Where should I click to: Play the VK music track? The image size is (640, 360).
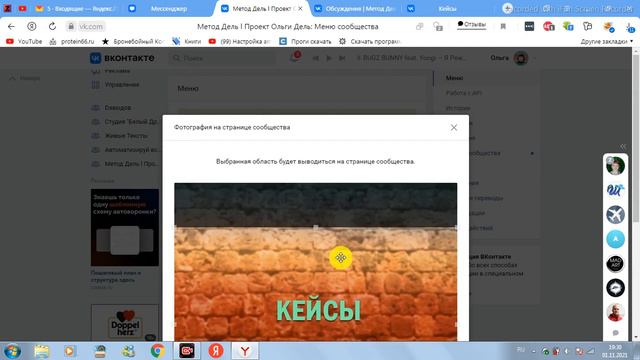[329, 58]
